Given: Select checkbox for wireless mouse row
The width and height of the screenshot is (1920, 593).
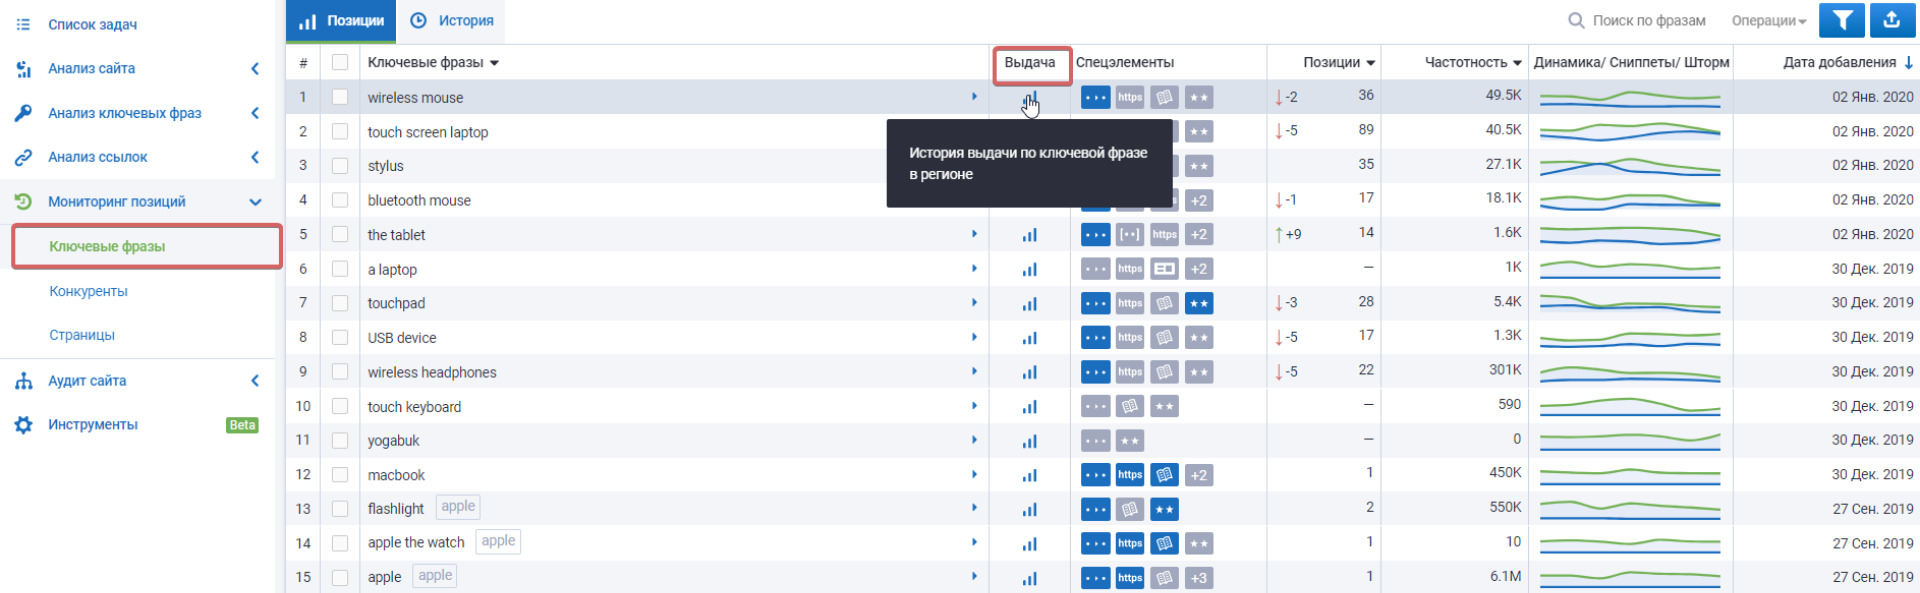Looking at the screenshot, I should tap(340, 97).
